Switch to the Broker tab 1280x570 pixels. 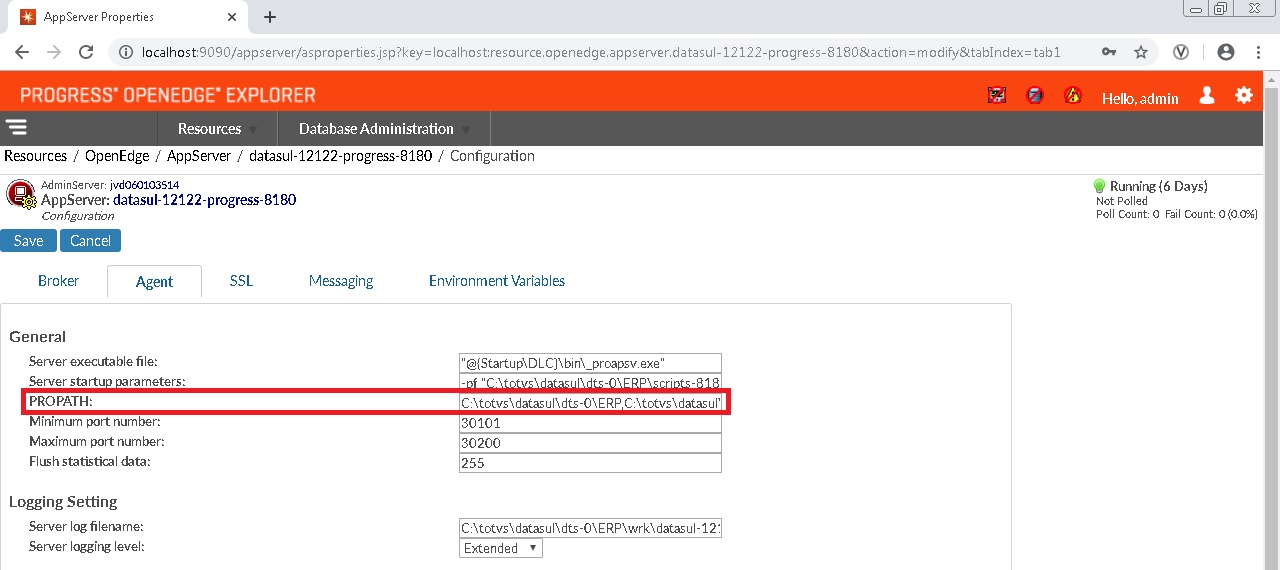[x=58, y=281]
